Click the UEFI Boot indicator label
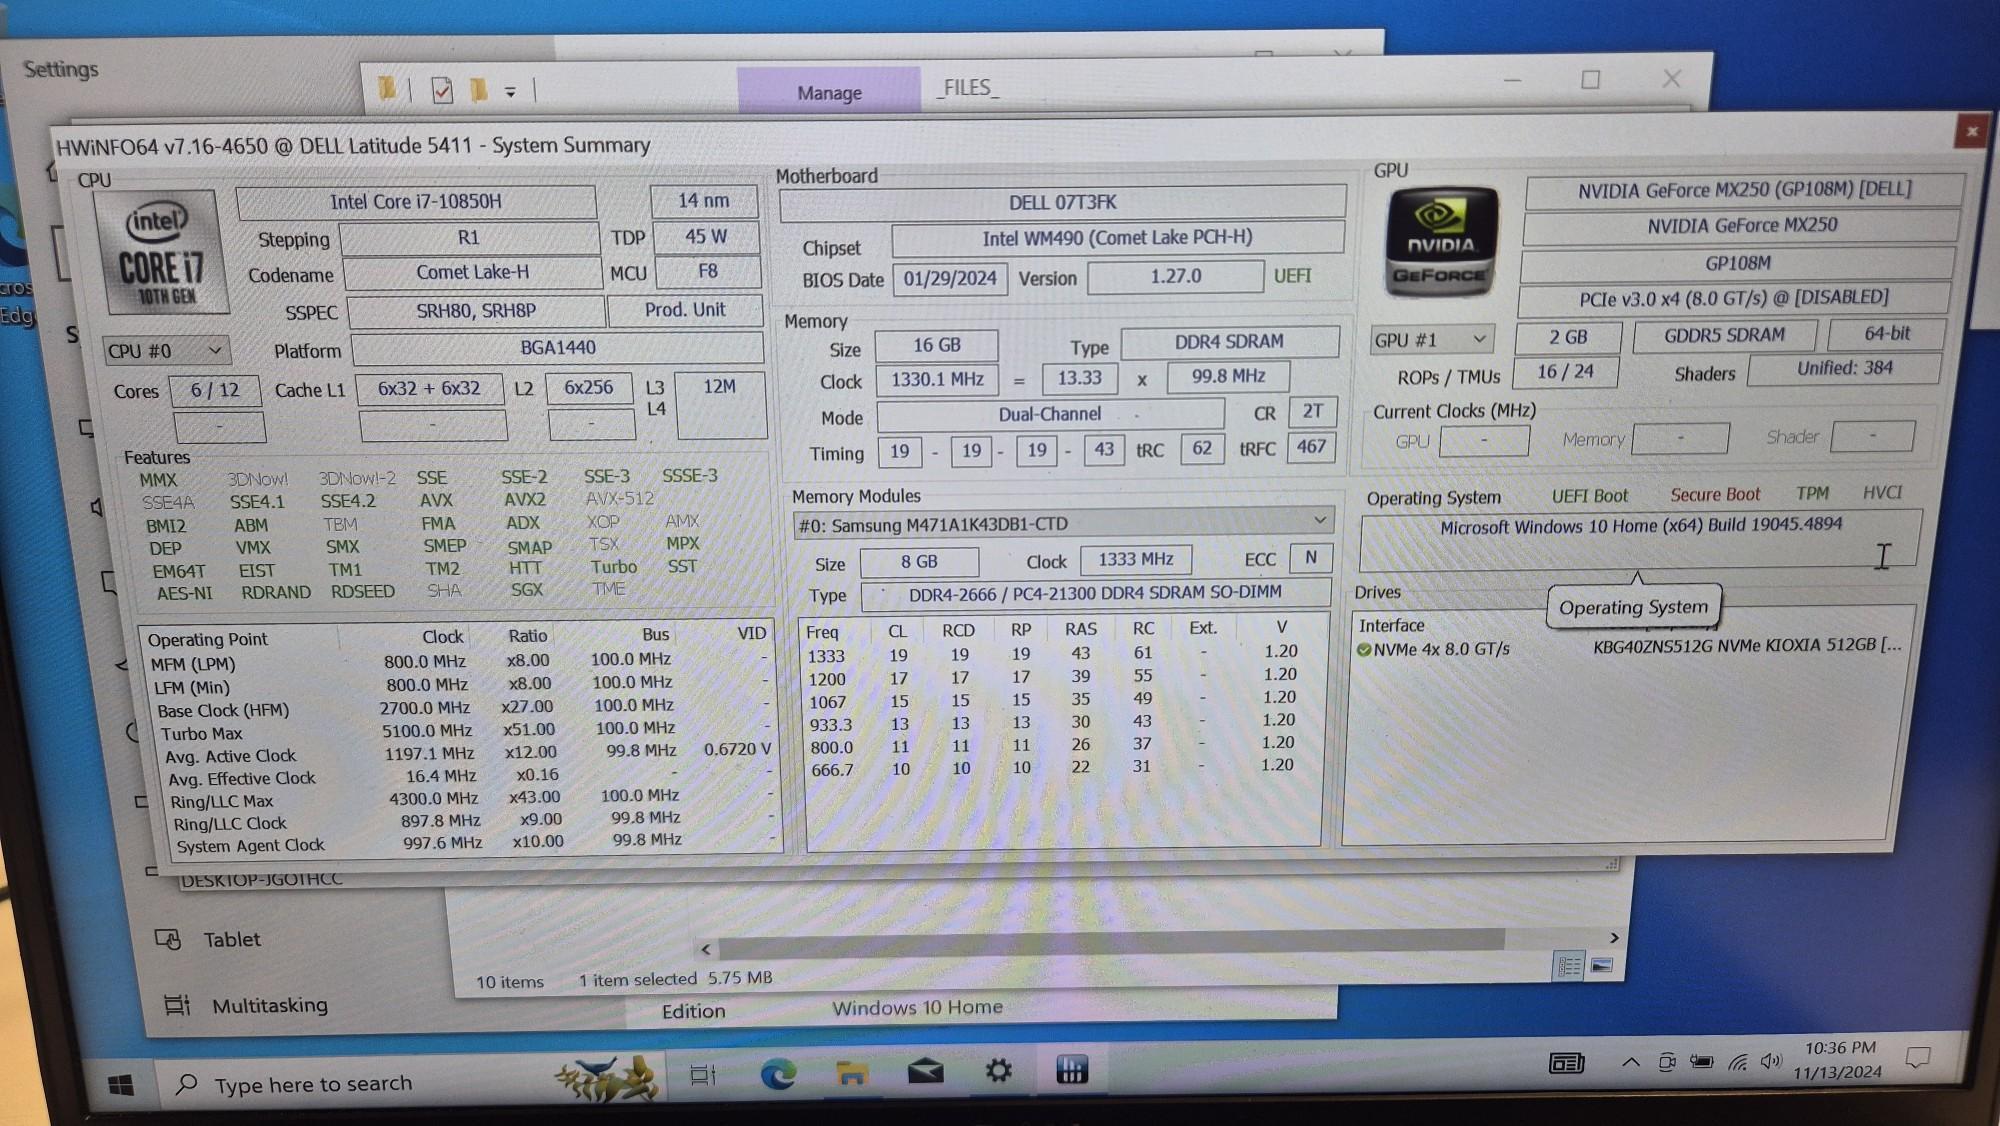 pyautogui.click(x=1589, y=496)
